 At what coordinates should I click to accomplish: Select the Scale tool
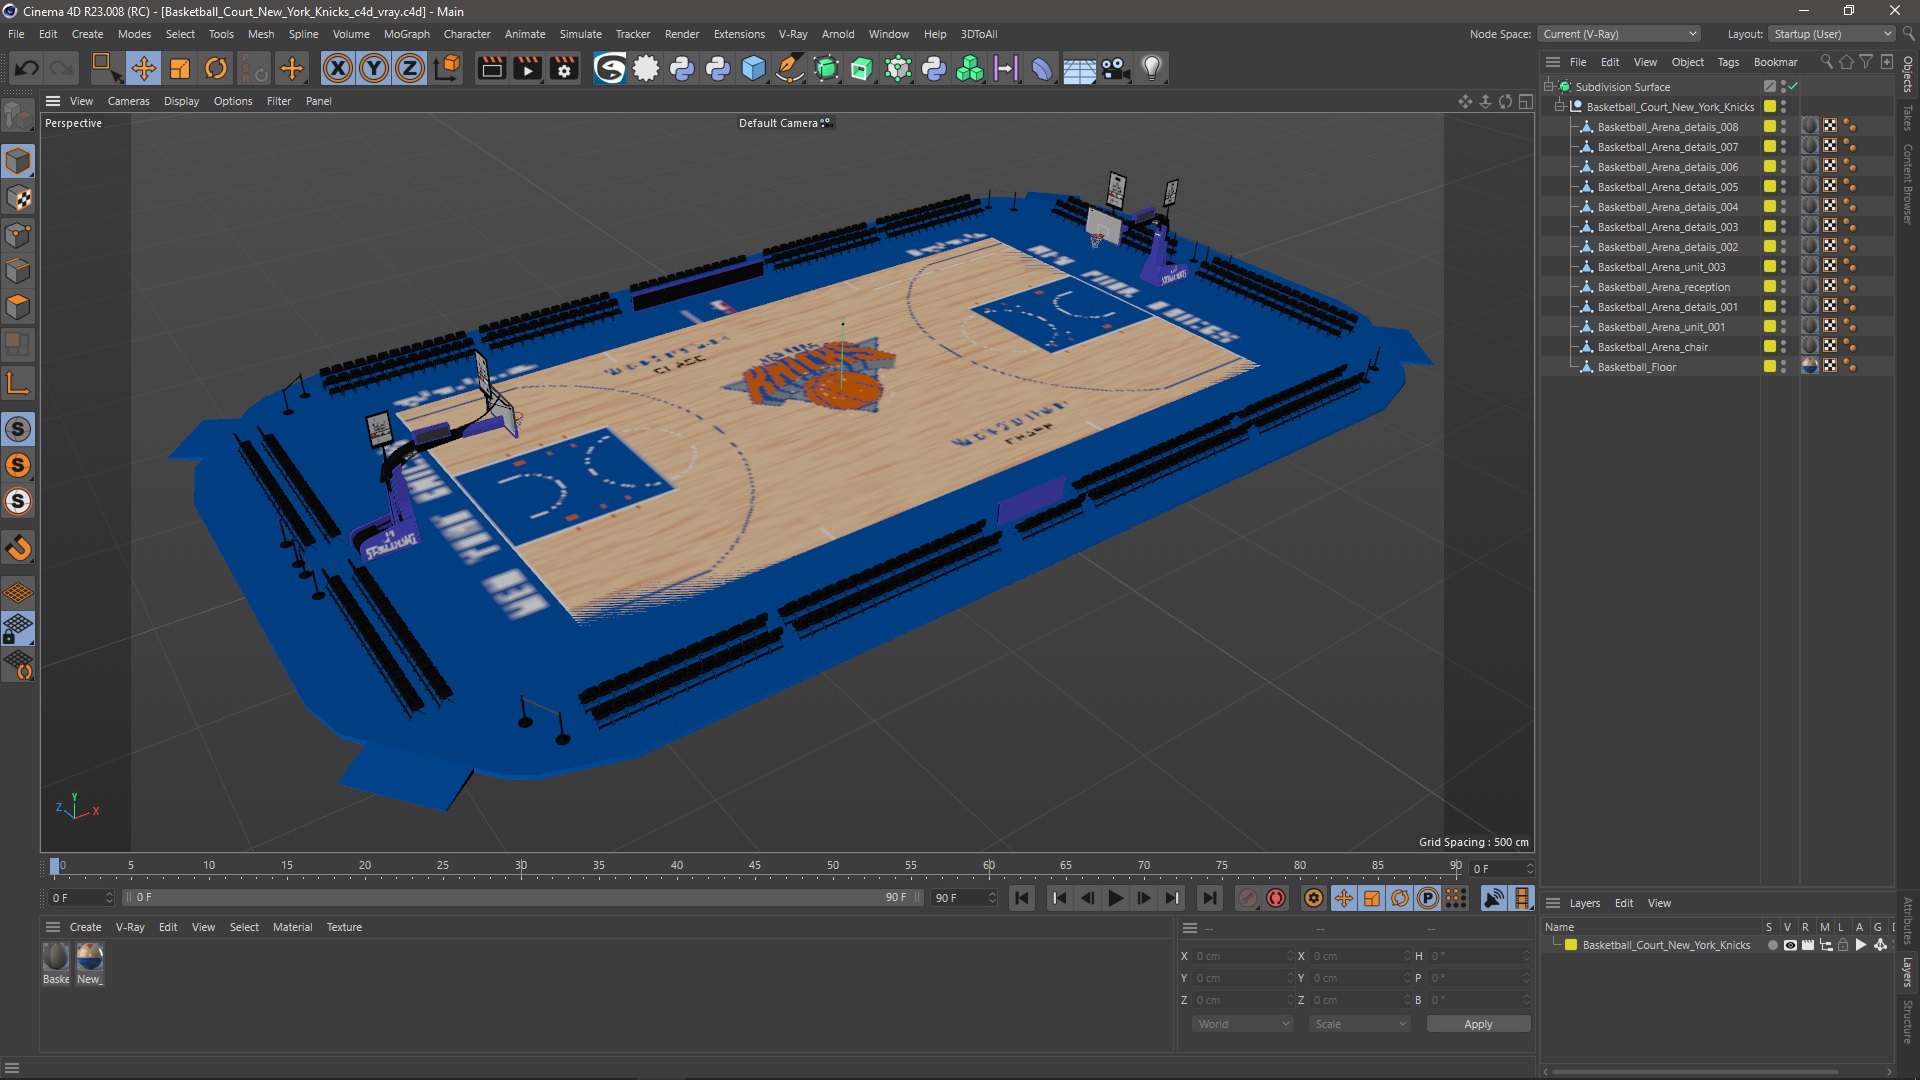(179, 68)
